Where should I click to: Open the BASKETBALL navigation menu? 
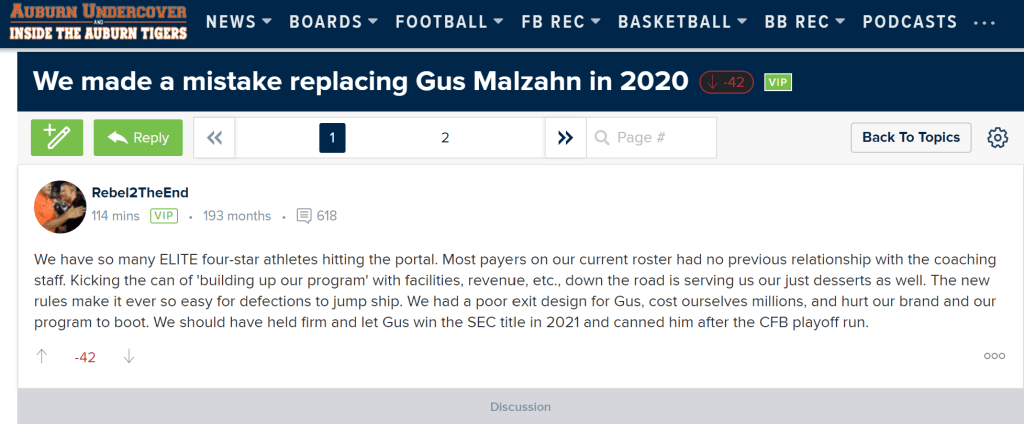[x=684, y=22]
